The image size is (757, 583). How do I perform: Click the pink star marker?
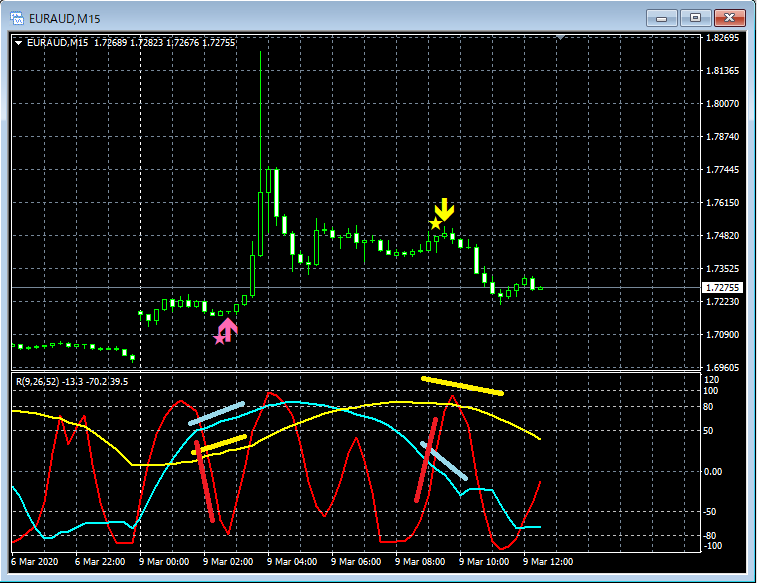pyautogui.click(x=220, y=339)
